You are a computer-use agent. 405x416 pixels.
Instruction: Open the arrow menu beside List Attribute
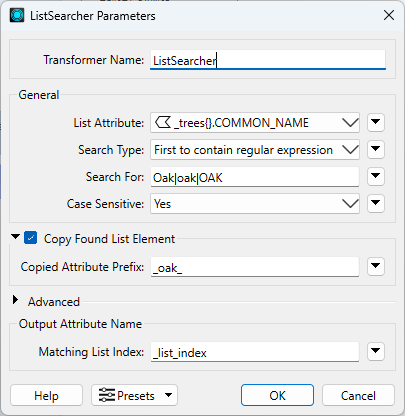click(376, 122)
